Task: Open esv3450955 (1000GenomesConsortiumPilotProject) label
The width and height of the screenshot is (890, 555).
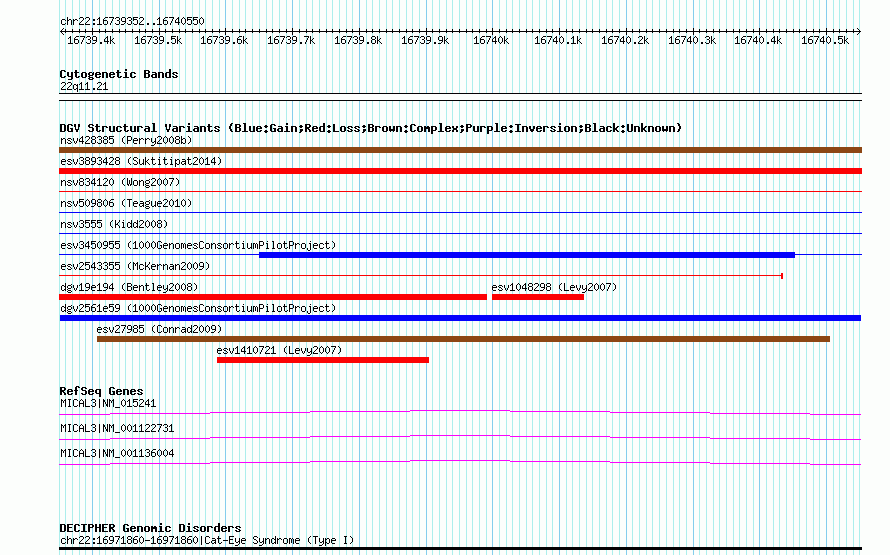Action: point(198,245)
